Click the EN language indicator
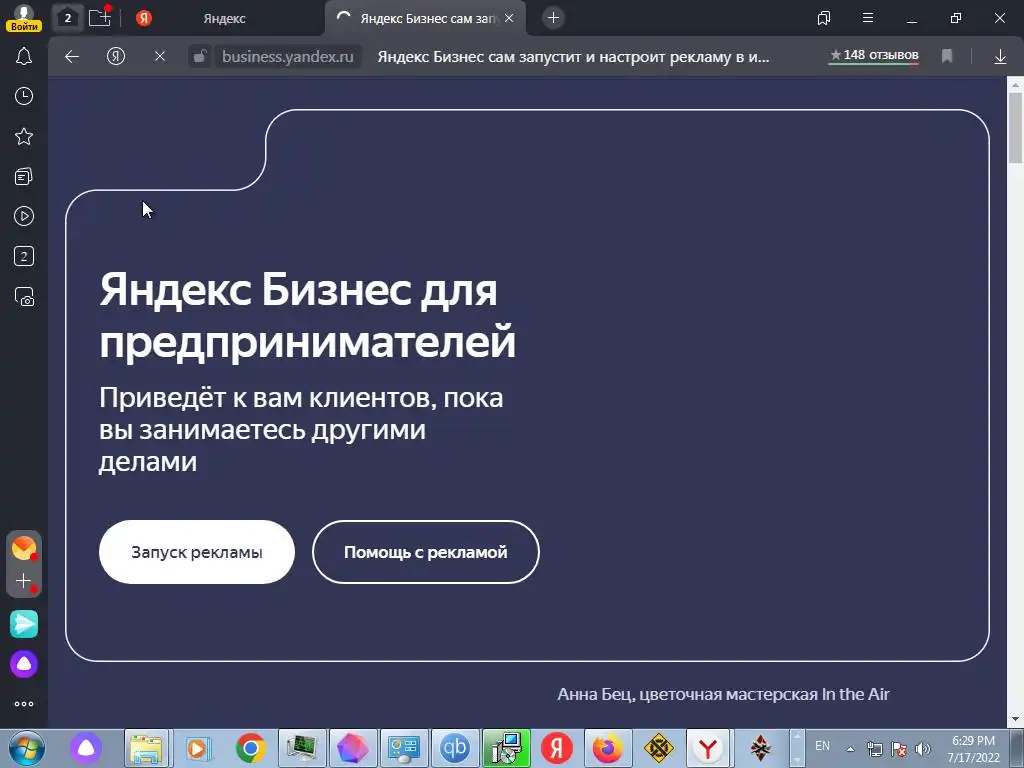 [x=822, y=746]
